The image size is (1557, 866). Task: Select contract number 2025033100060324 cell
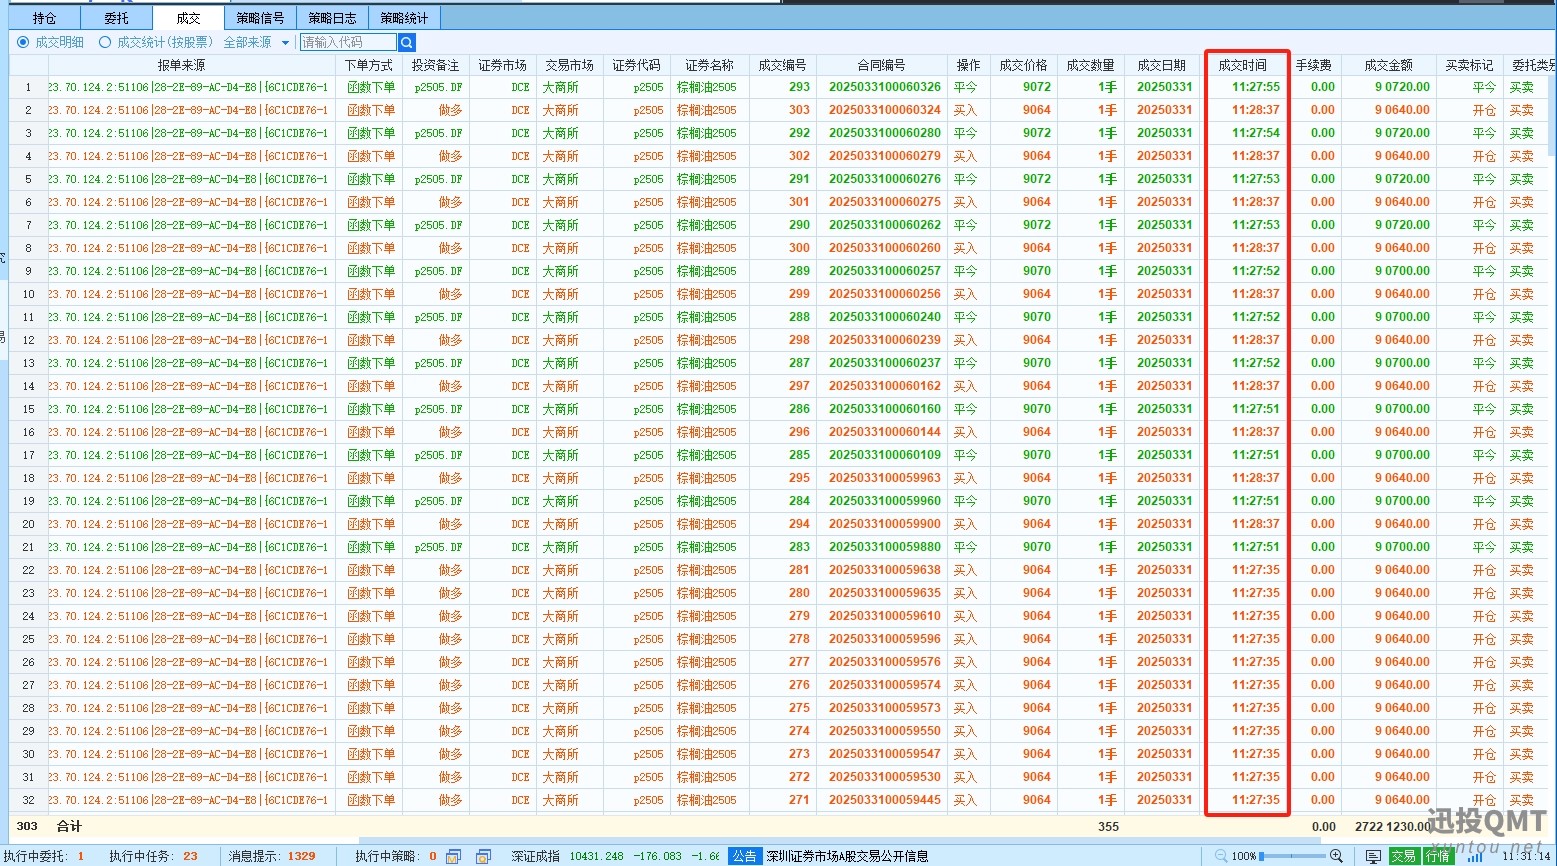[884, 110]
